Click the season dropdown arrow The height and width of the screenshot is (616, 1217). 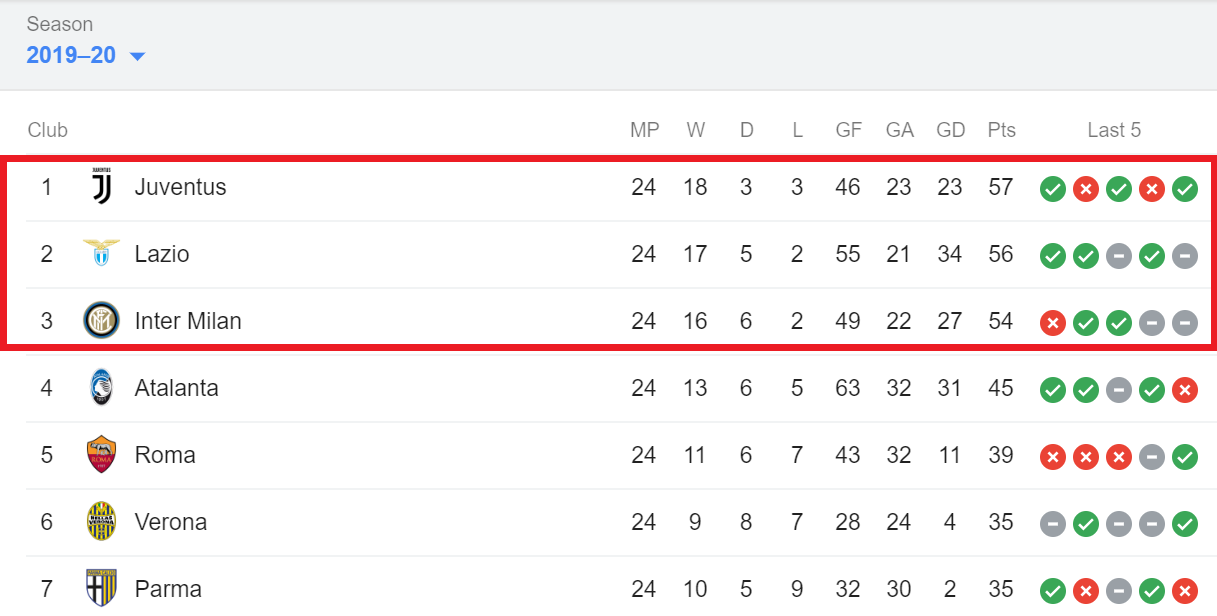pyautogui.click(x=137, y=56)
